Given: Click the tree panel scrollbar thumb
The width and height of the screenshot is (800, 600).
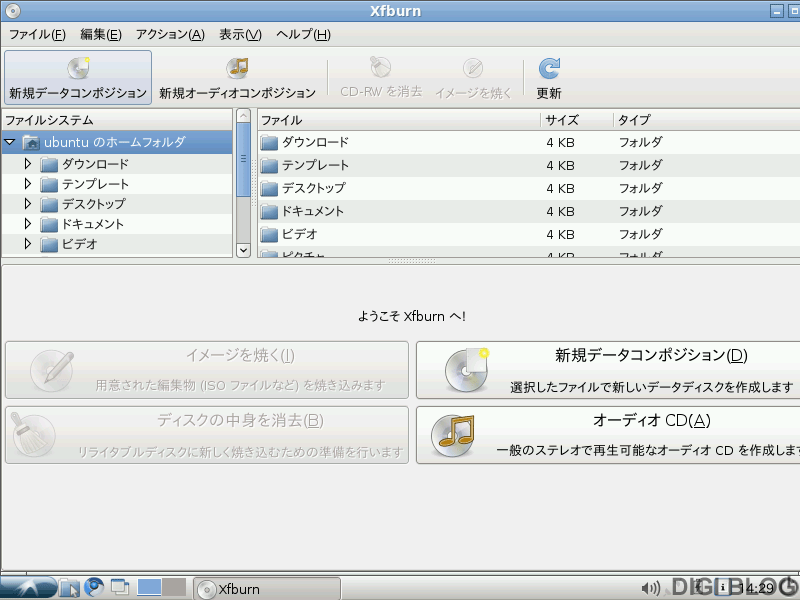Looking at the screenshot, I should tap(244, 159).
